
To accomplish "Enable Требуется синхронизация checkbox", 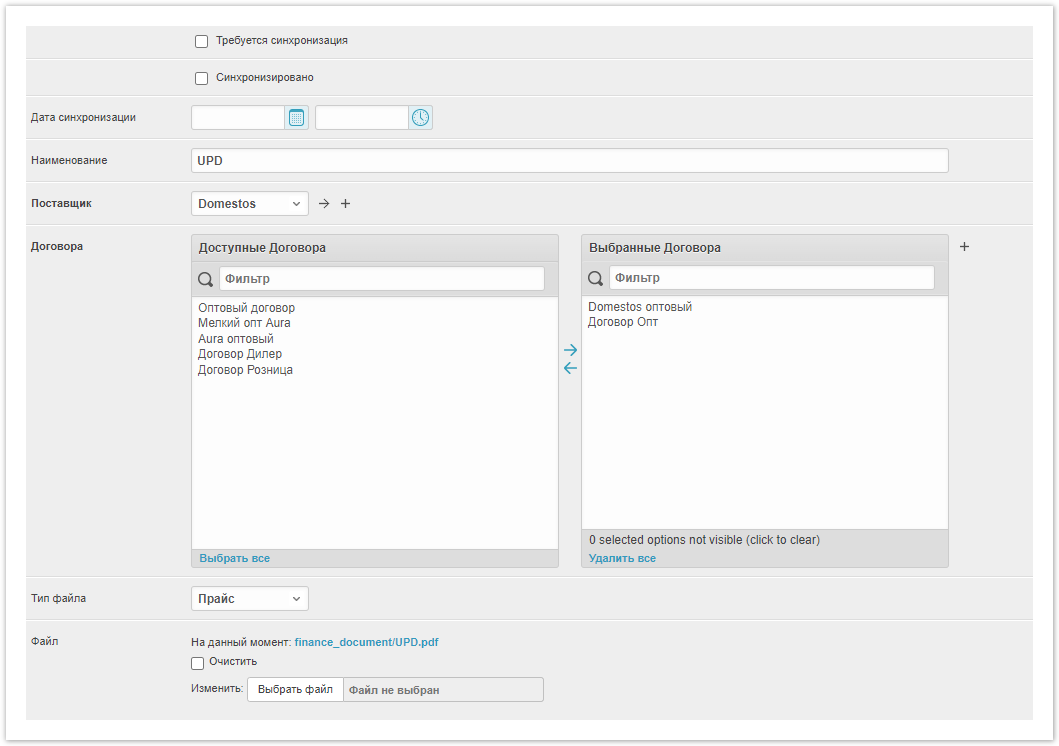I will click(201, 42).
